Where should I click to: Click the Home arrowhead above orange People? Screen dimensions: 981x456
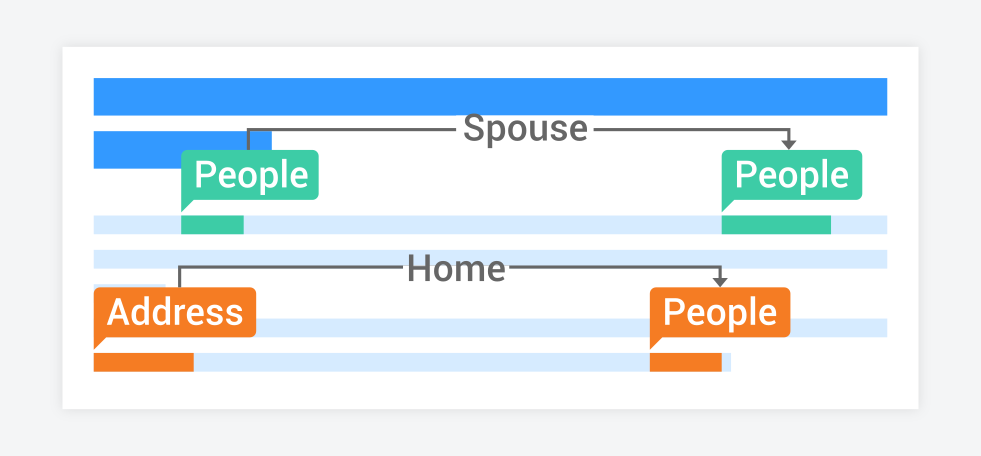(720, 281)
